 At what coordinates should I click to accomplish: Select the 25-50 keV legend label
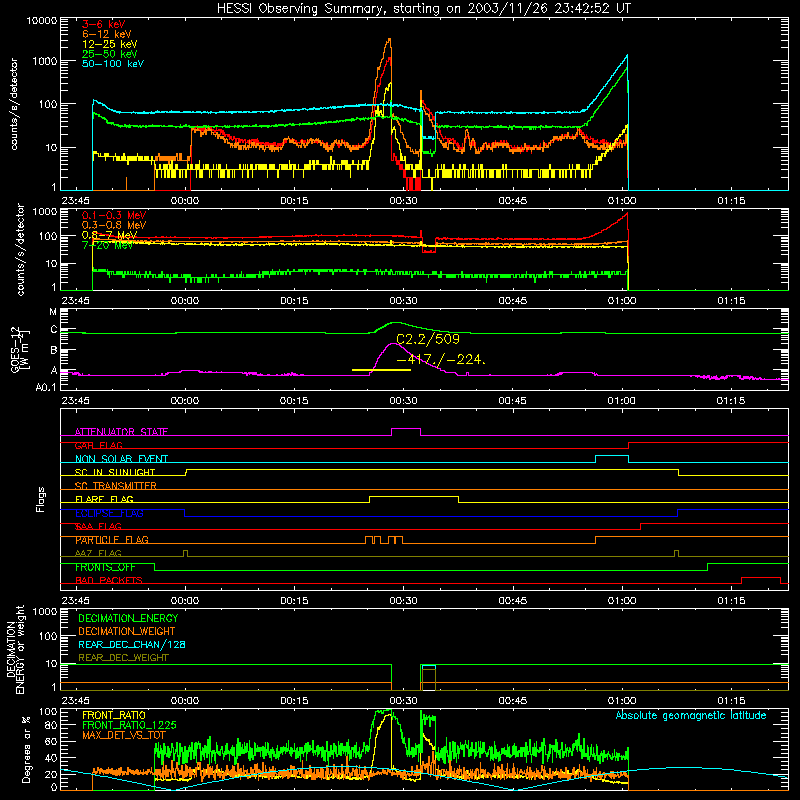click(x=110, y=54)
